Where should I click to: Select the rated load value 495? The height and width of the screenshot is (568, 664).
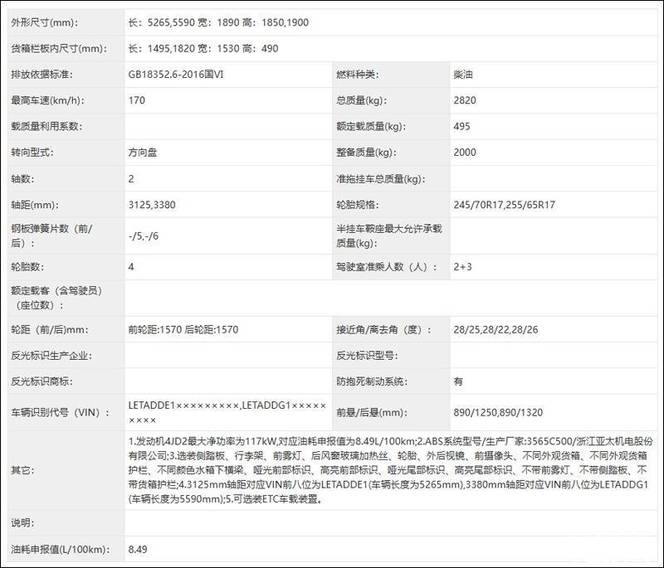tap(462, 126)
